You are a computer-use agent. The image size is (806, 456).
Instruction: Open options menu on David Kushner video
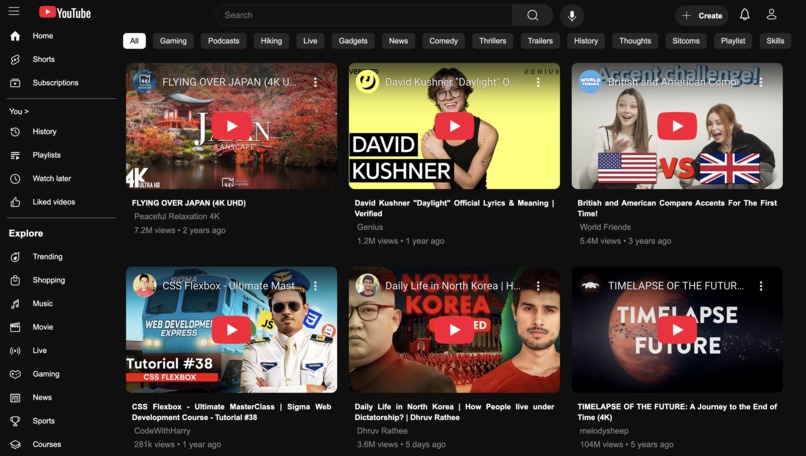click(538, 82)
